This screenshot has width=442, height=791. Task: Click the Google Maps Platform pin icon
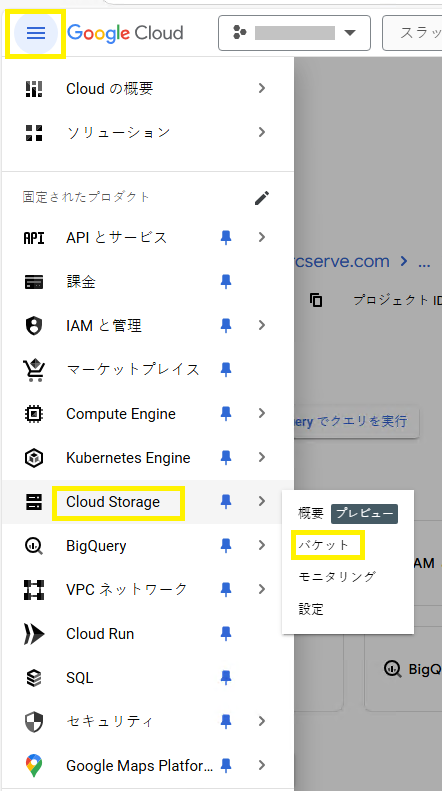[34, 766]
